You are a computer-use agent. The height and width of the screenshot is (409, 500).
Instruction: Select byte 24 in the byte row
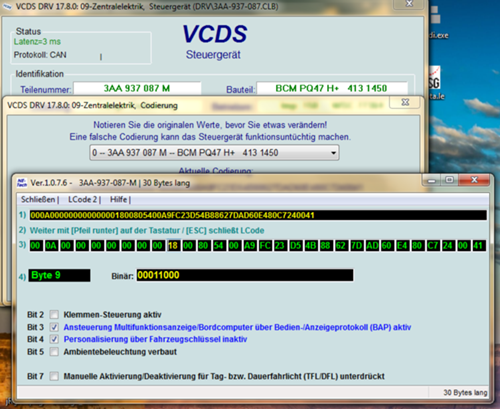click(x=448, y=246)
